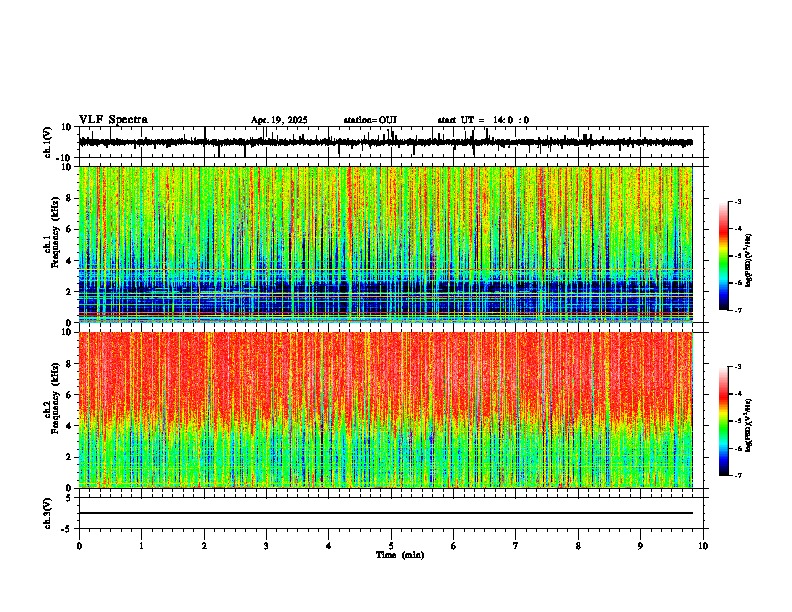Click the "2" kHz tick of ch.1 spectrogram
The image size is (792, 612).
pos(70,291)
